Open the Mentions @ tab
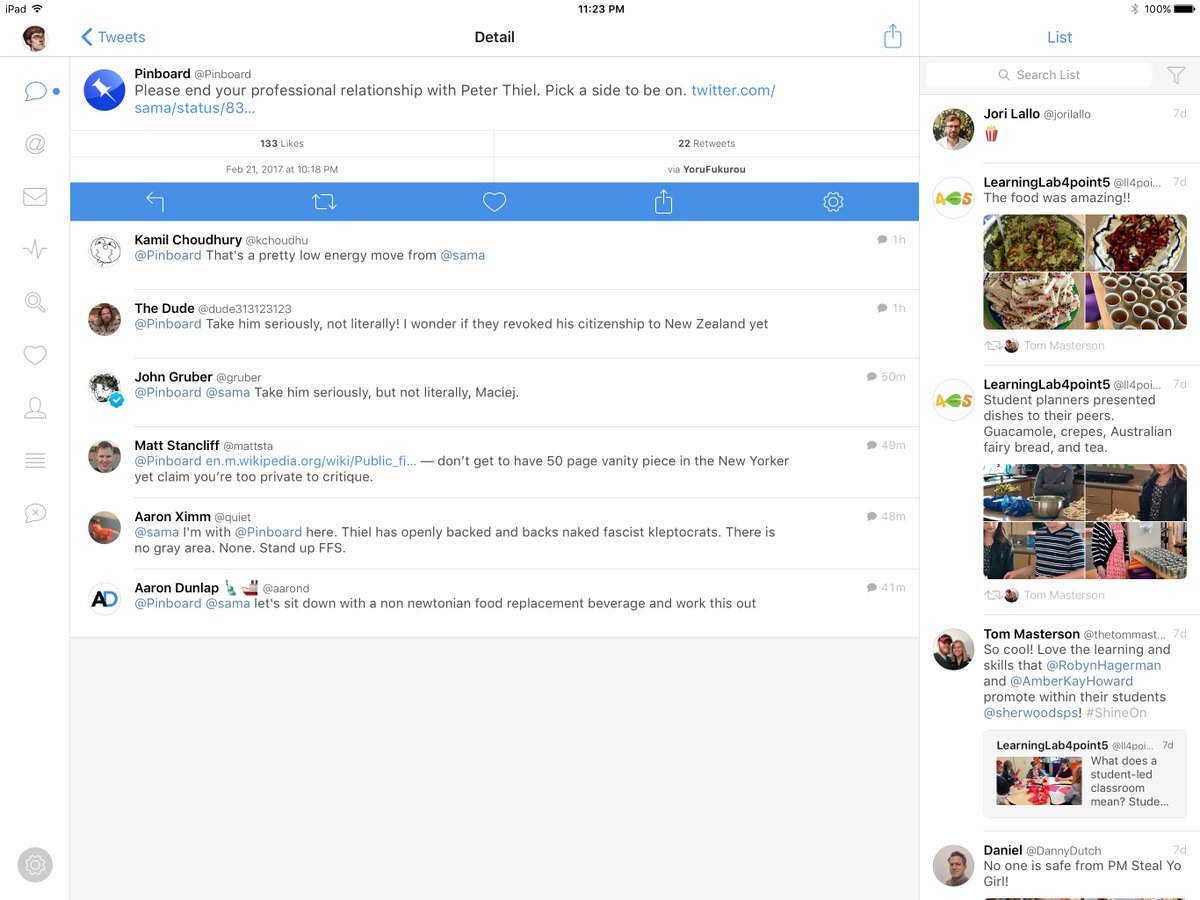Image resolution: width=1200 pixels, height=900 pixels. tap(35, 144)
